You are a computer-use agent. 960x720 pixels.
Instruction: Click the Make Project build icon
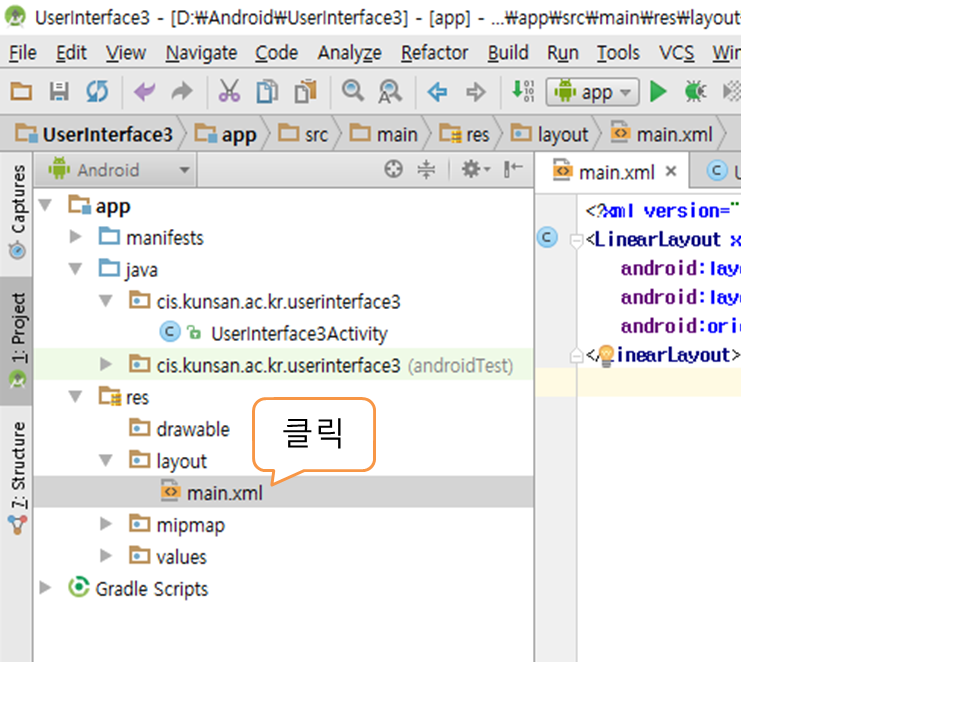point(522,92)
